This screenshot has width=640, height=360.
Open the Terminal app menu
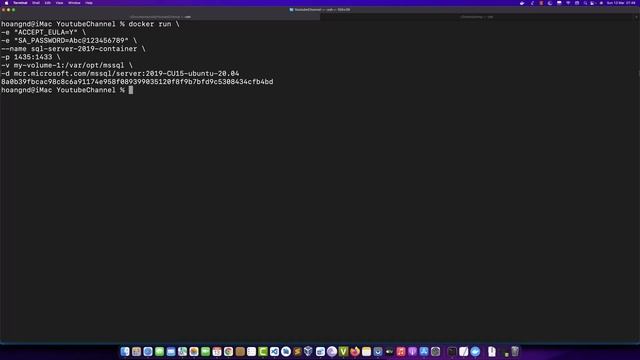point(20,3)
